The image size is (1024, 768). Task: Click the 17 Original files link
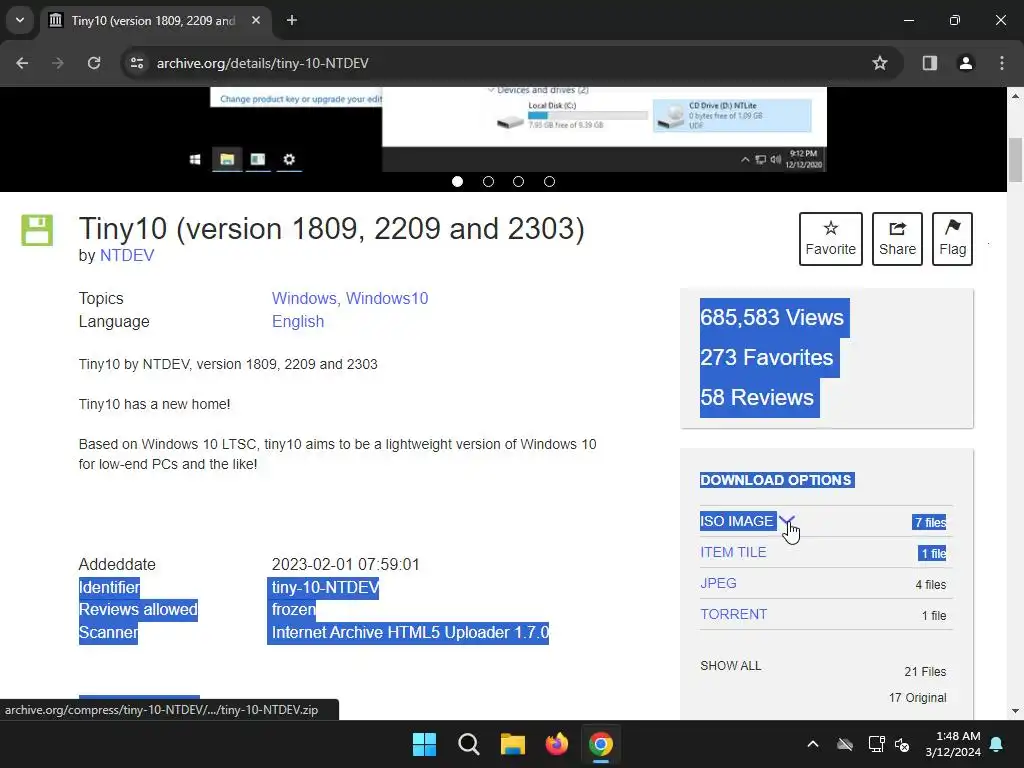pos(917,697)
